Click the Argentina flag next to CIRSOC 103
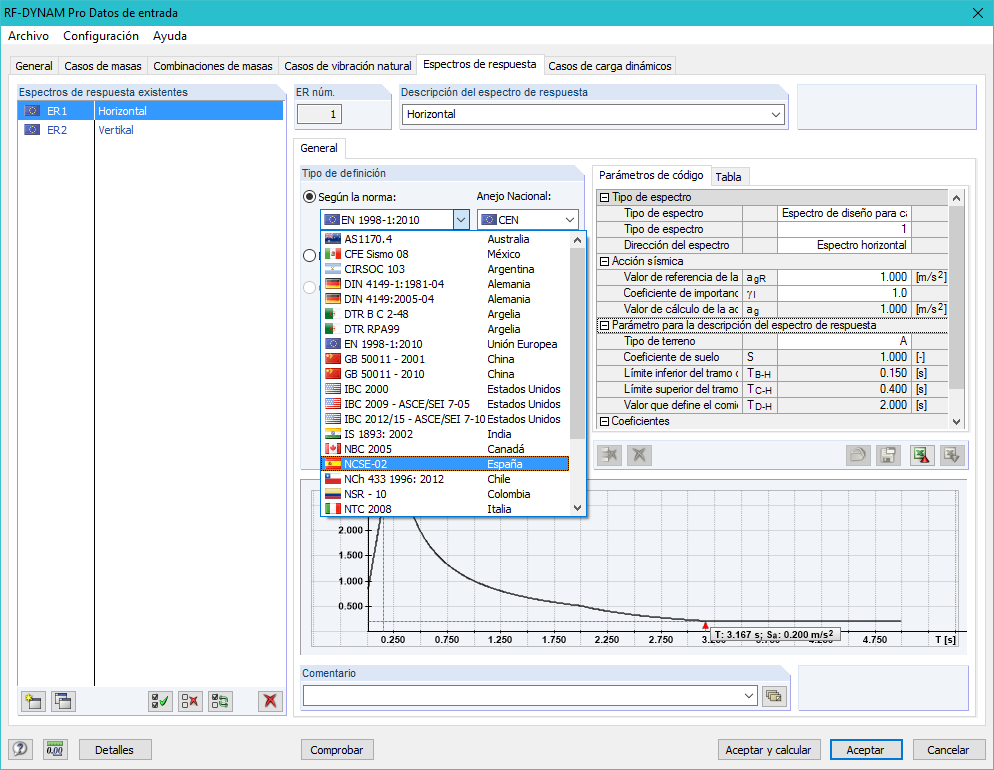 point(333,269)
